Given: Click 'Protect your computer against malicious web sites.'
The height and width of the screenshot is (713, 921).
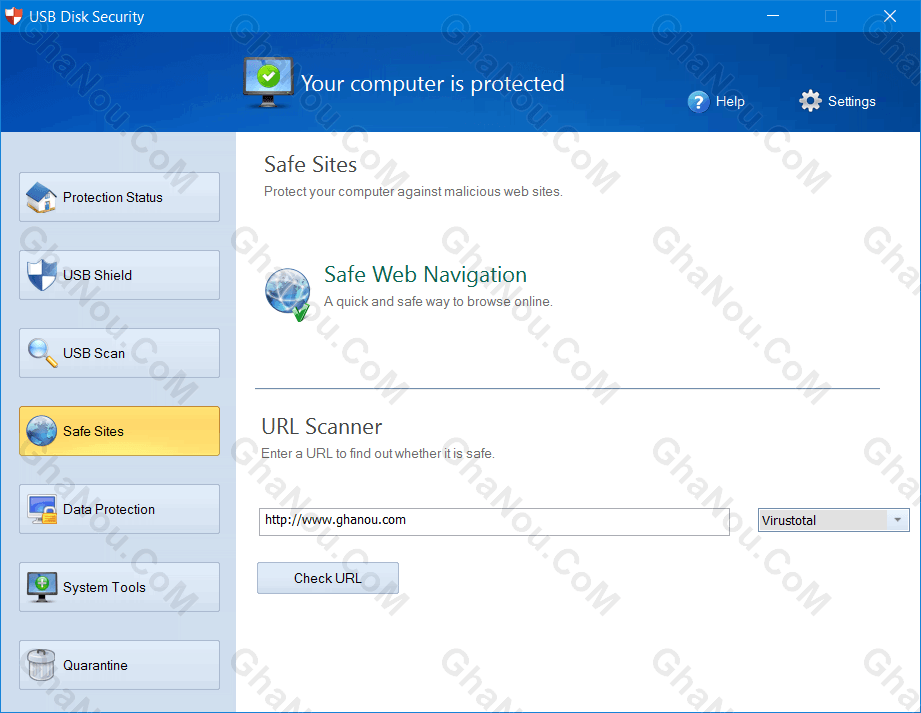Looking at the screenshot, I should [413, 191].
